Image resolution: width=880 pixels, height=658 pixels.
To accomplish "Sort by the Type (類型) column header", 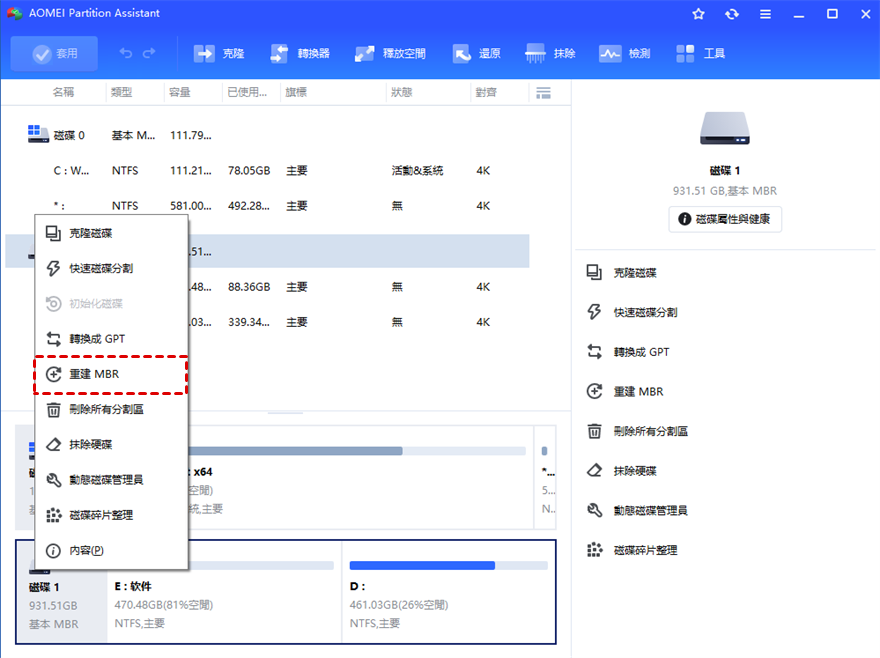I will pyautogui.click(x=121, y=92).
